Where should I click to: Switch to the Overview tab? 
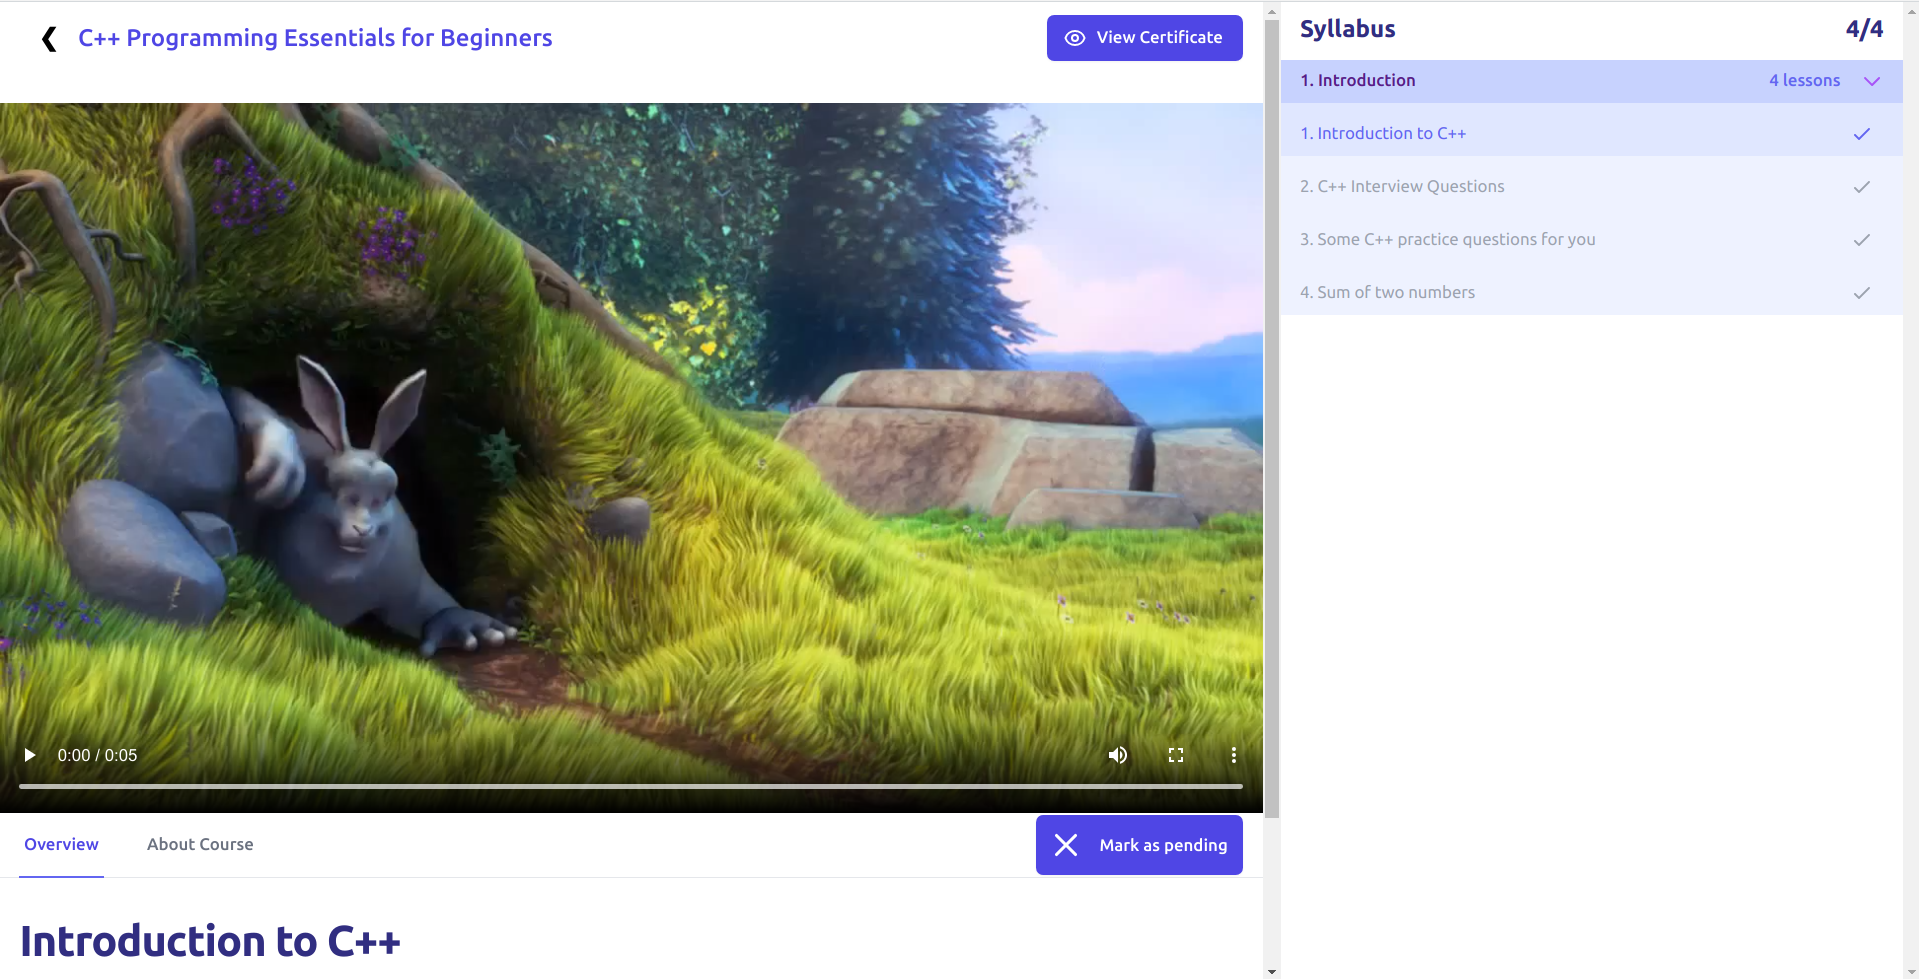[61, 845]
